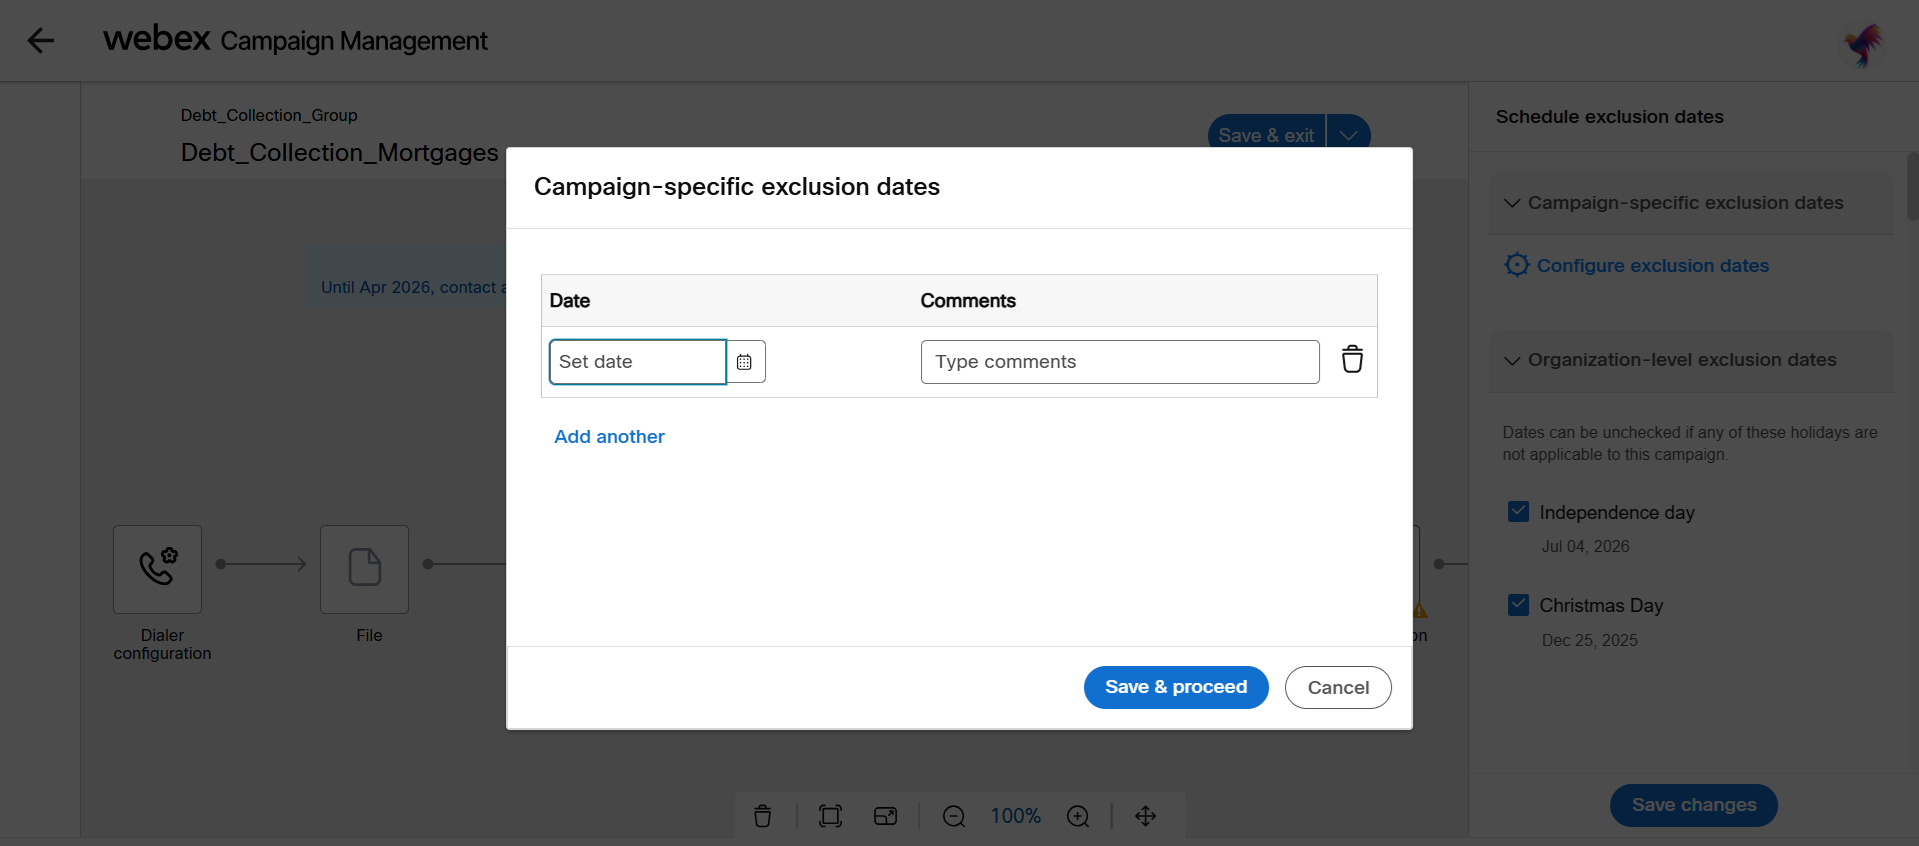Click the Dialer configuration node icon
This screenshot has width=1919, height=846.
point(158,569)
